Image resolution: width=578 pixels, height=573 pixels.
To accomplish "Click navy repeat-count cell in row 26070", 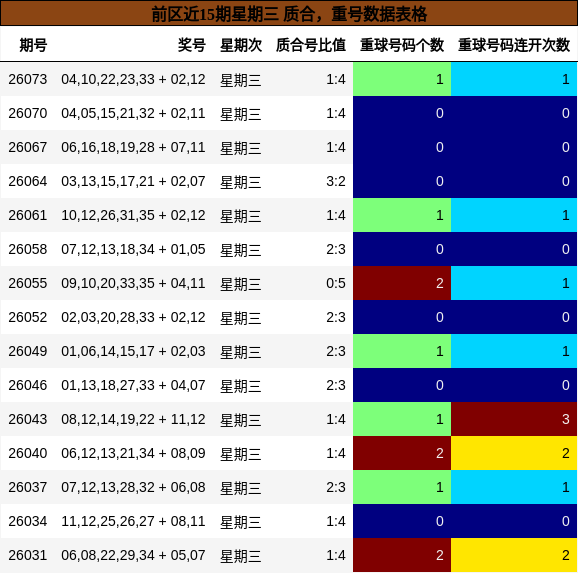I will (402, 113).
